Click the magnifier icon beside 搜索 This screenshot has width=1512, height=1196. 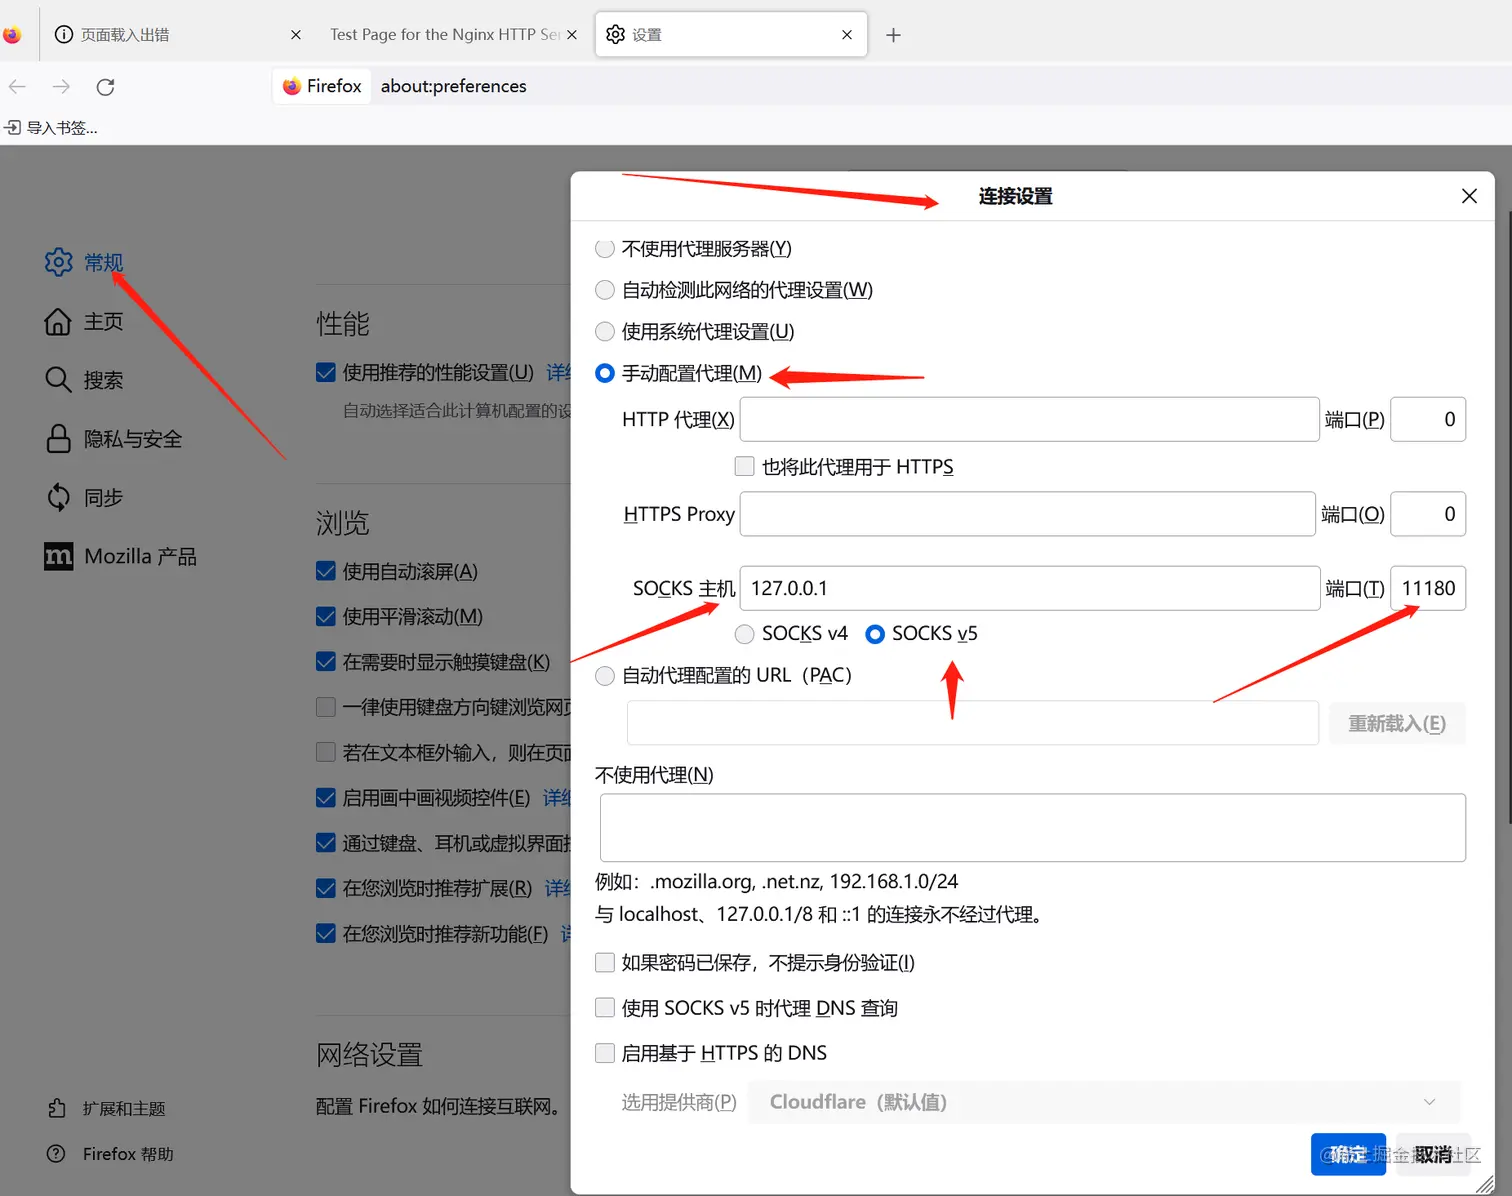point(59,380)
